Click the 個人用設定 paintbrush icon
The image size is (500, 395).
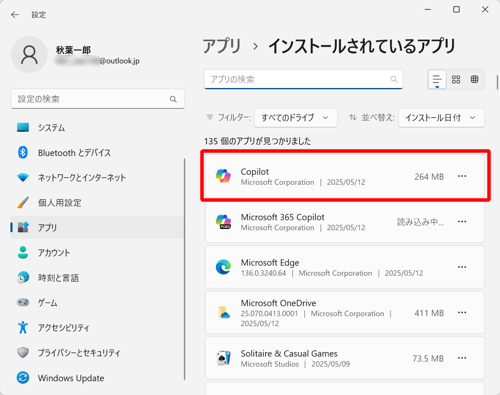click(23, 202)
